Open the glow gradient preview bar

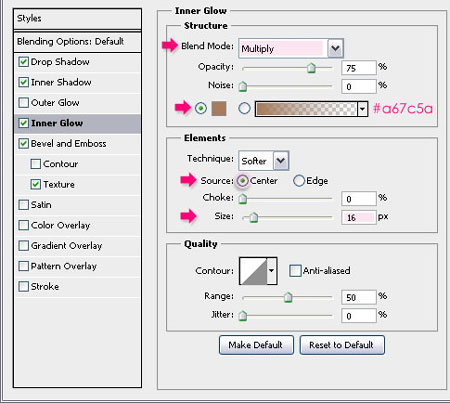pos(306,109)
